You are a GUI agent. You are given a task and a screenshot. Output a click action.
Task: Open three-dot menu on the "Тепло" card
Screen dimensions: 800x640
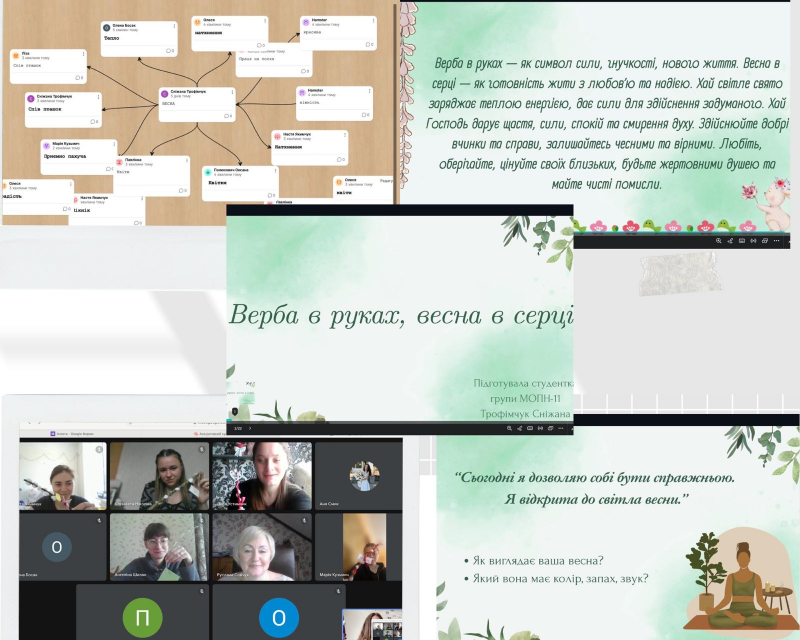point(174,26)
